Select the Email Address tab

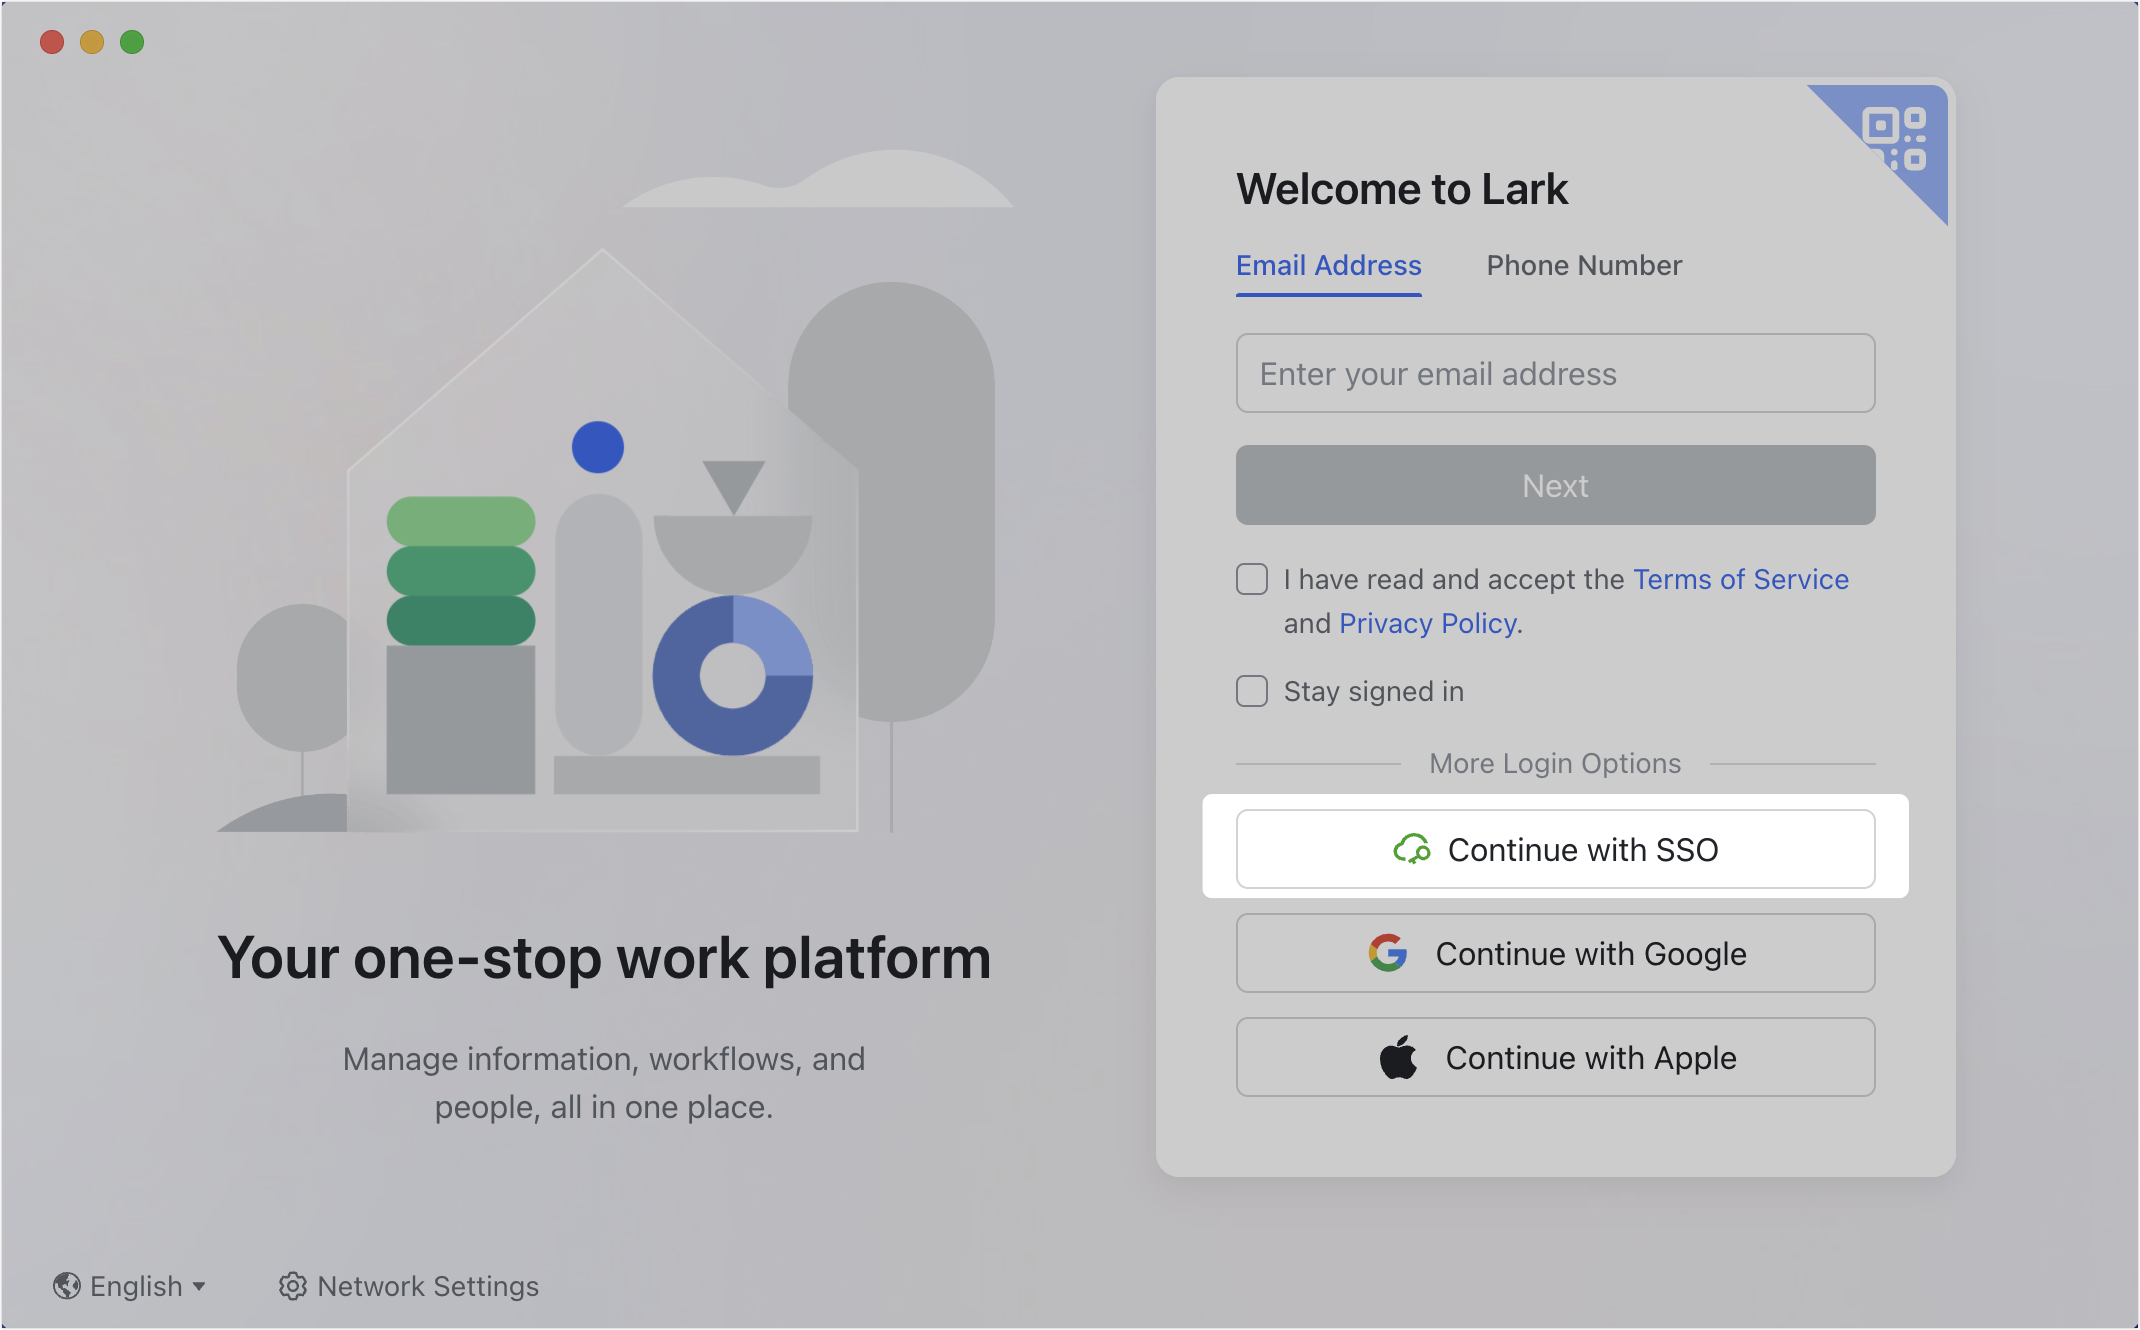click(1328, 265)
